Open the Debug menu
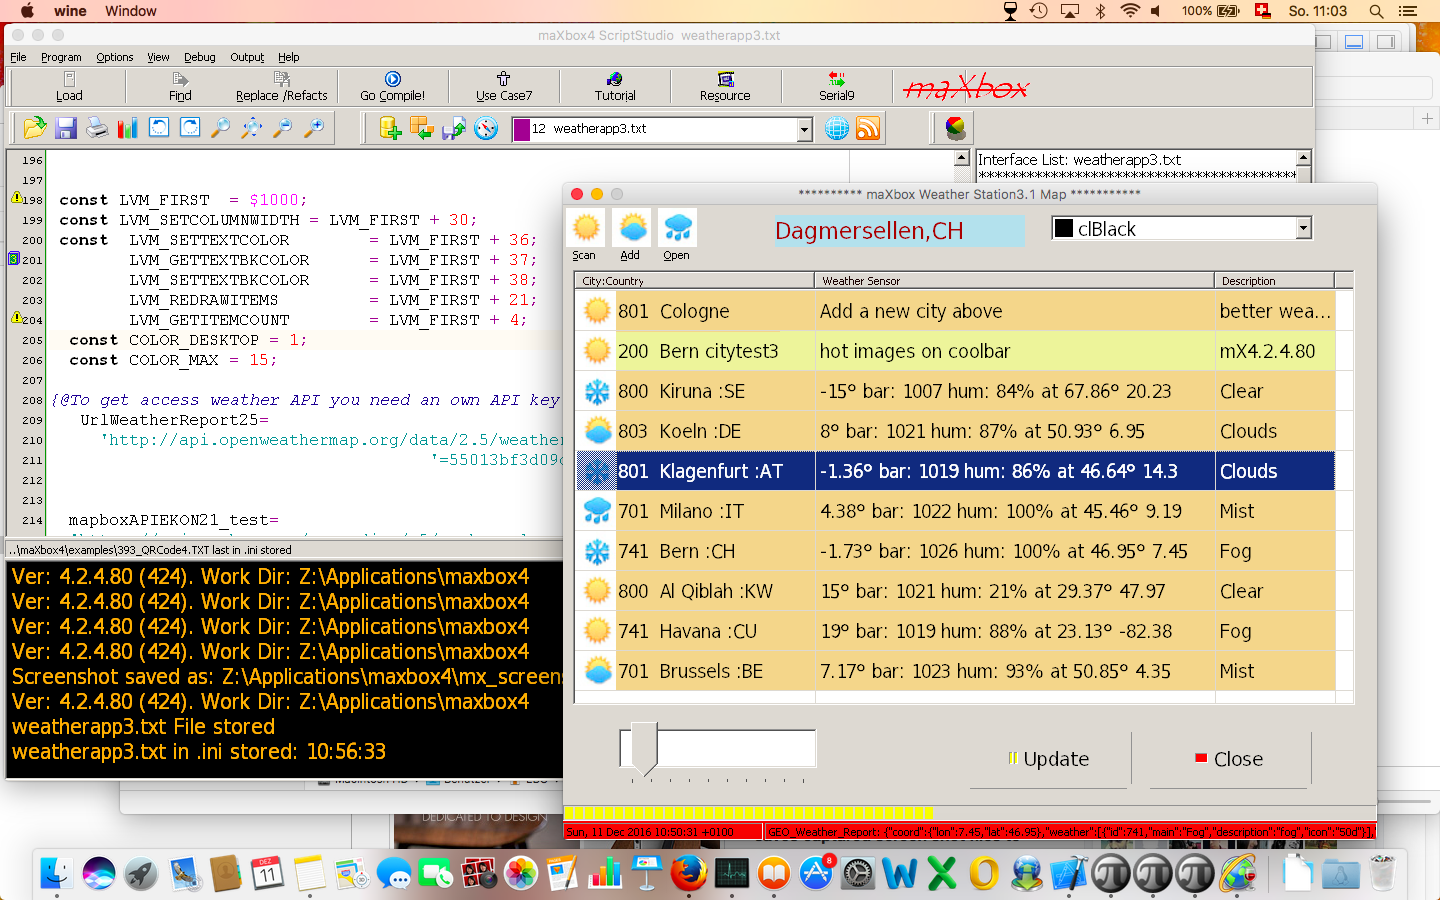This screenshot has height=900, width=1440. coord(199,57)
